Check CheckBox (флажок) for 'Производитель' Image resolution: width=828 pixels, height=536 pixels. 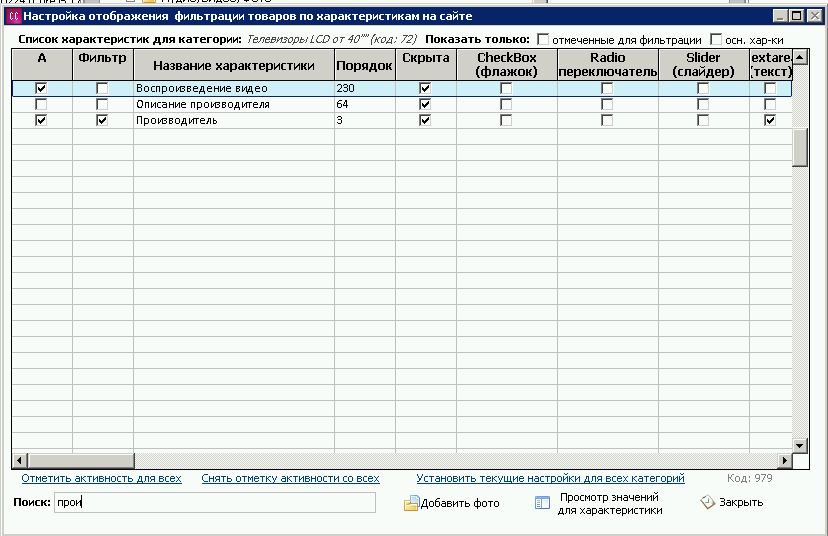(506, 120)
